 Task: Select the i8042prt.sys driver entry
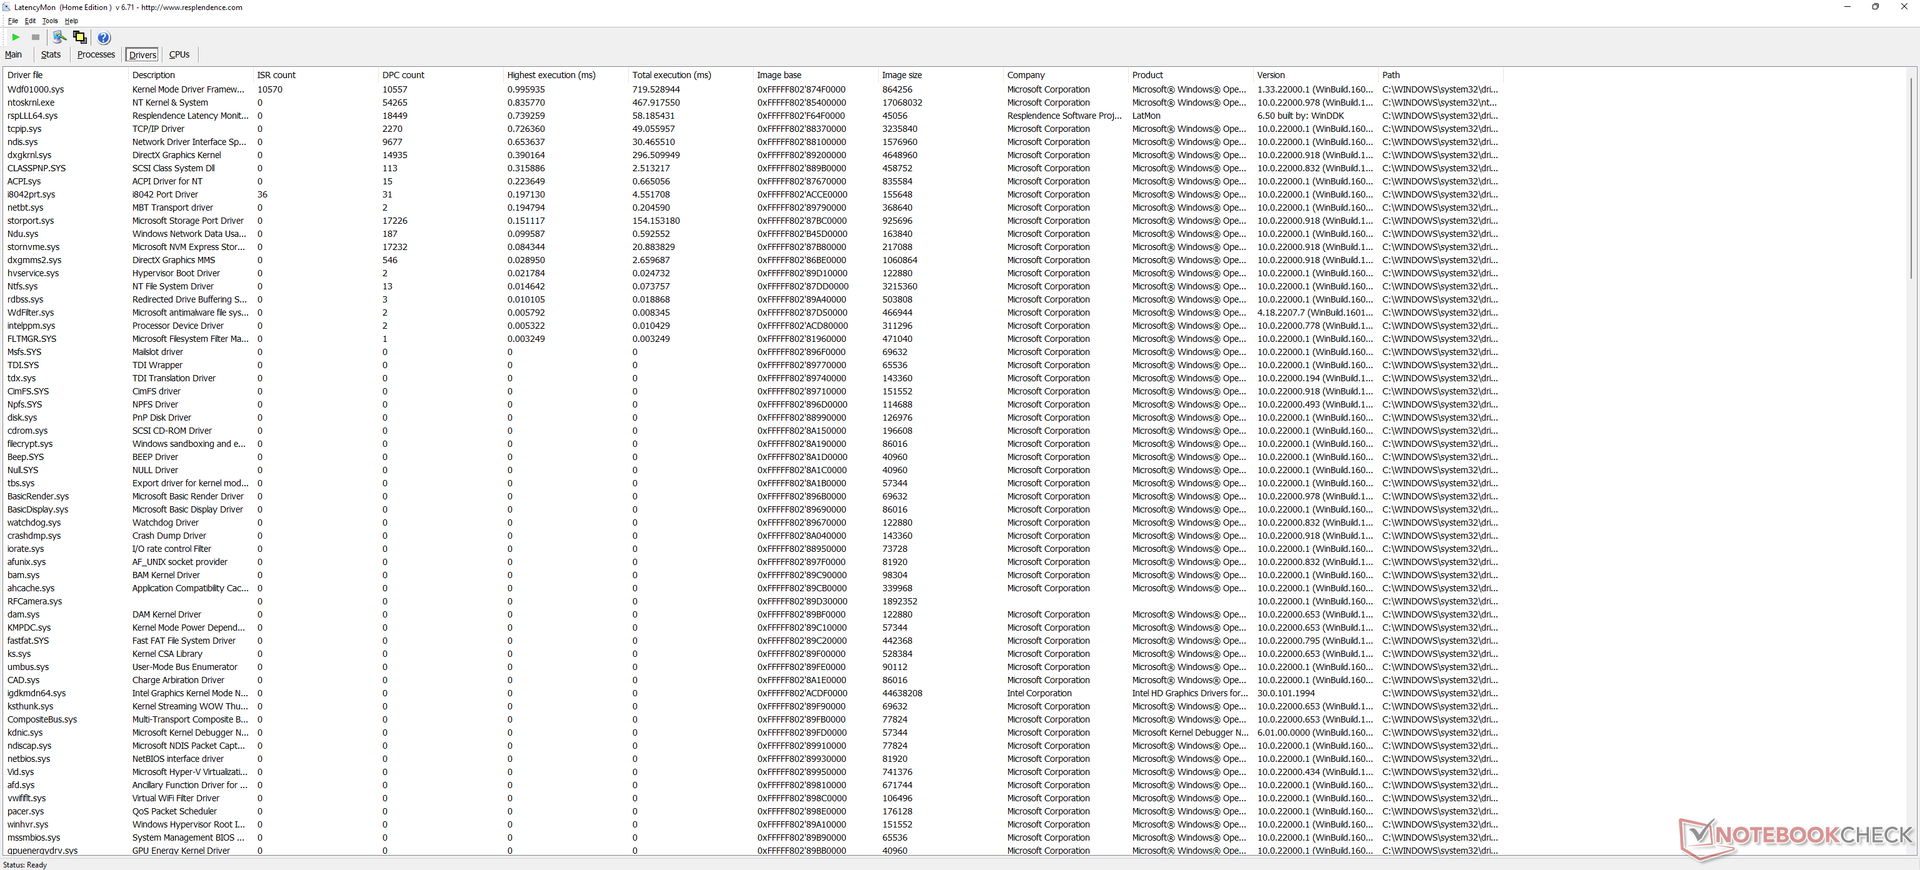point(31,195)
